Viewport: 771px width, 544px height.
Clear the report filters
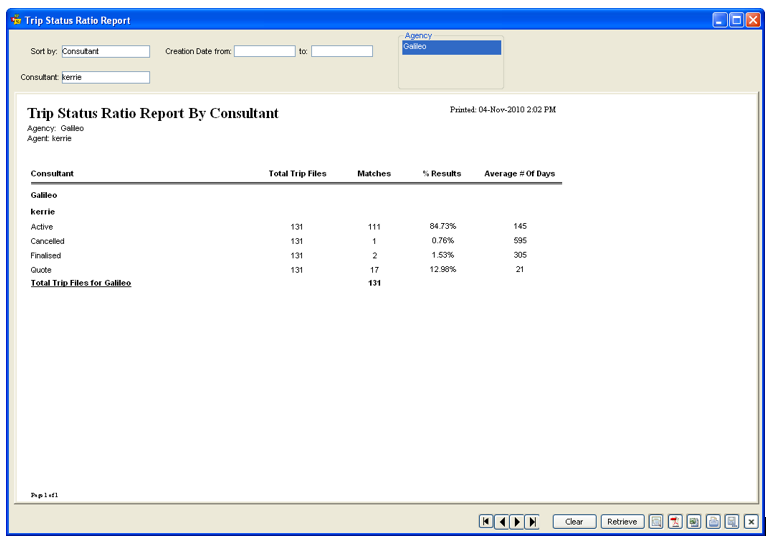[x=574, y=521]
